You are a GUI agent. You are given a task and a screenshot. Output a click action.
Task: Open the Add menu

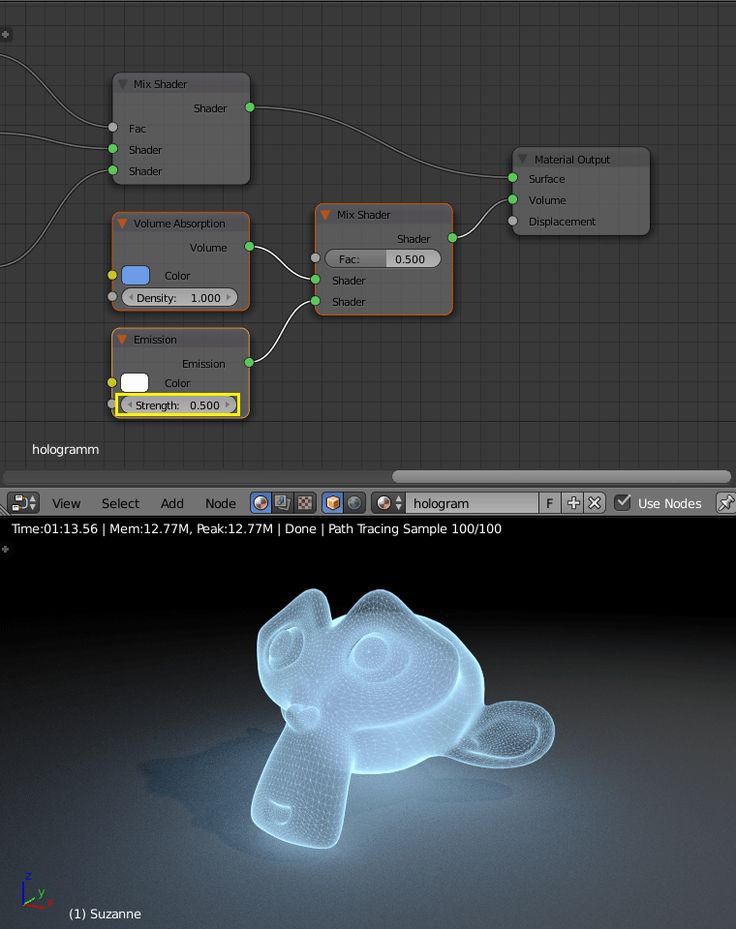[172, 503]
